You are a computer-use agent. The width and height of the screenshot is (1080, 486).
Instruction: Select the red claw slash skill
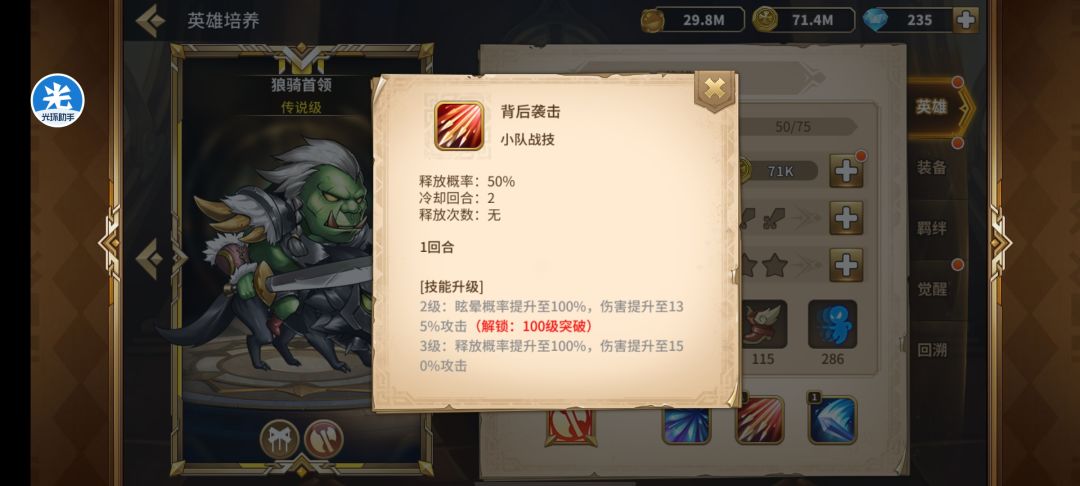coord(759,419)
